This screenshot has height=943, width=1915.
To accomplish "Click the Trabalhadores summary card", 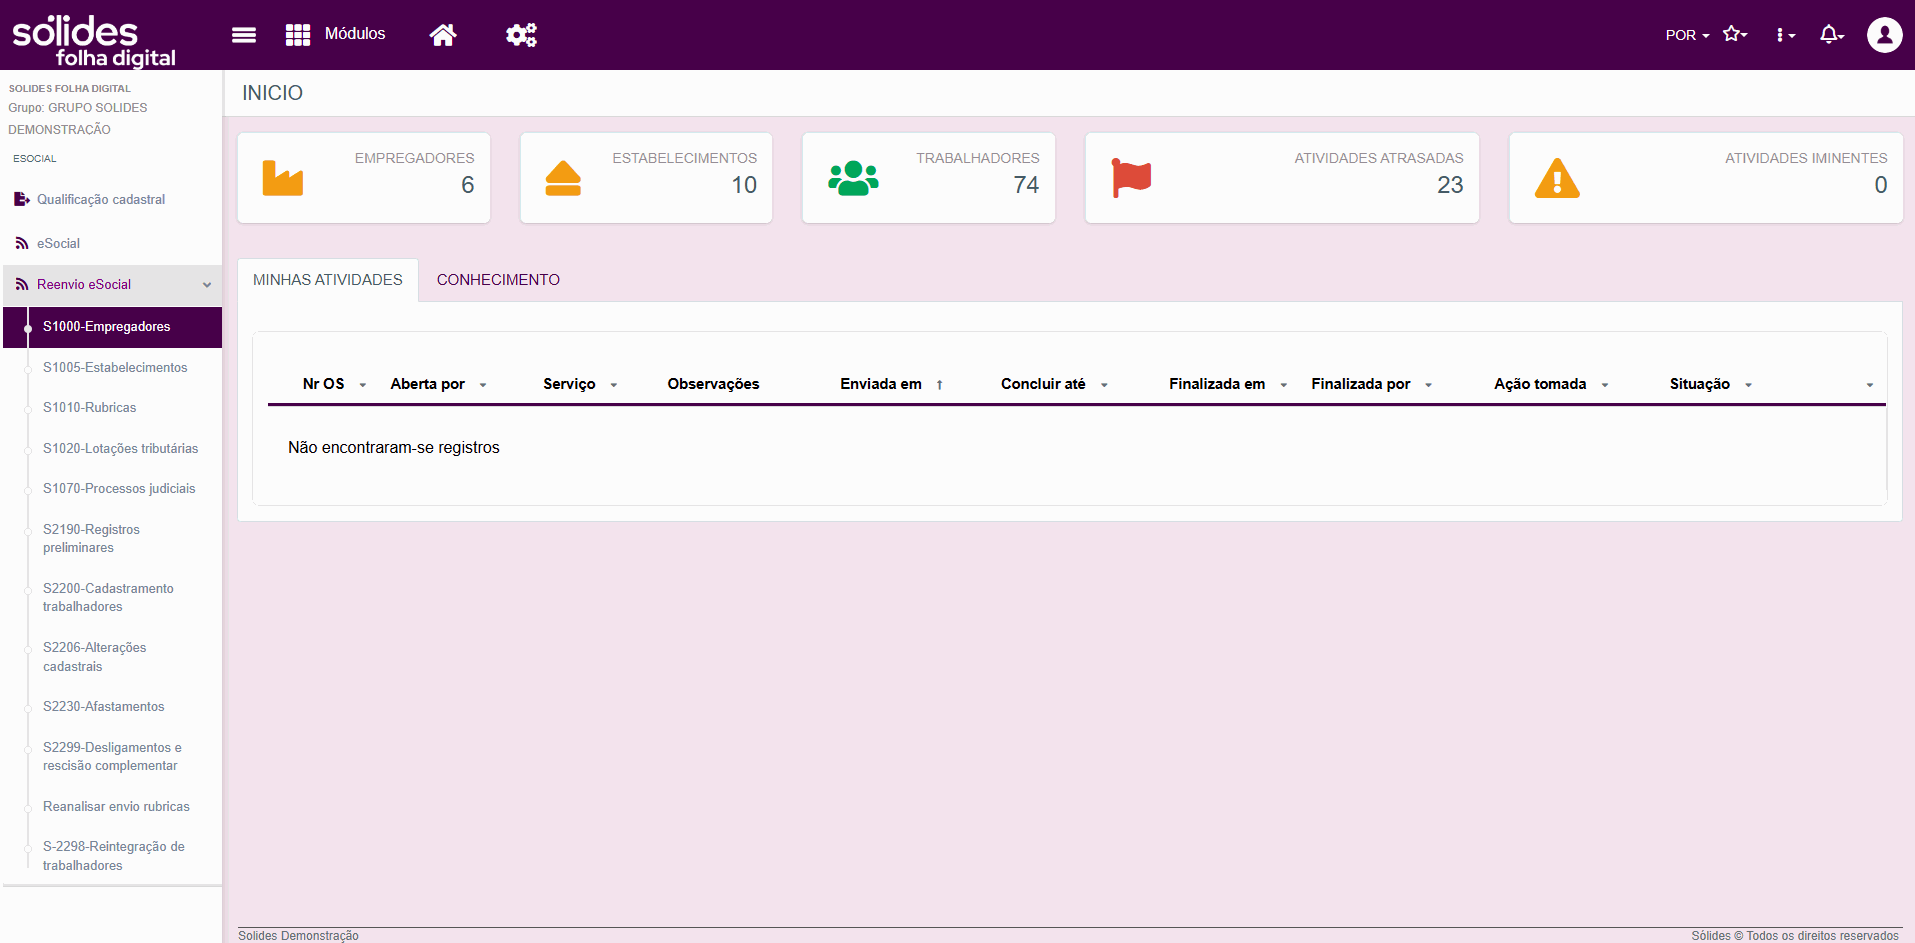I will (x=928, y=178).
